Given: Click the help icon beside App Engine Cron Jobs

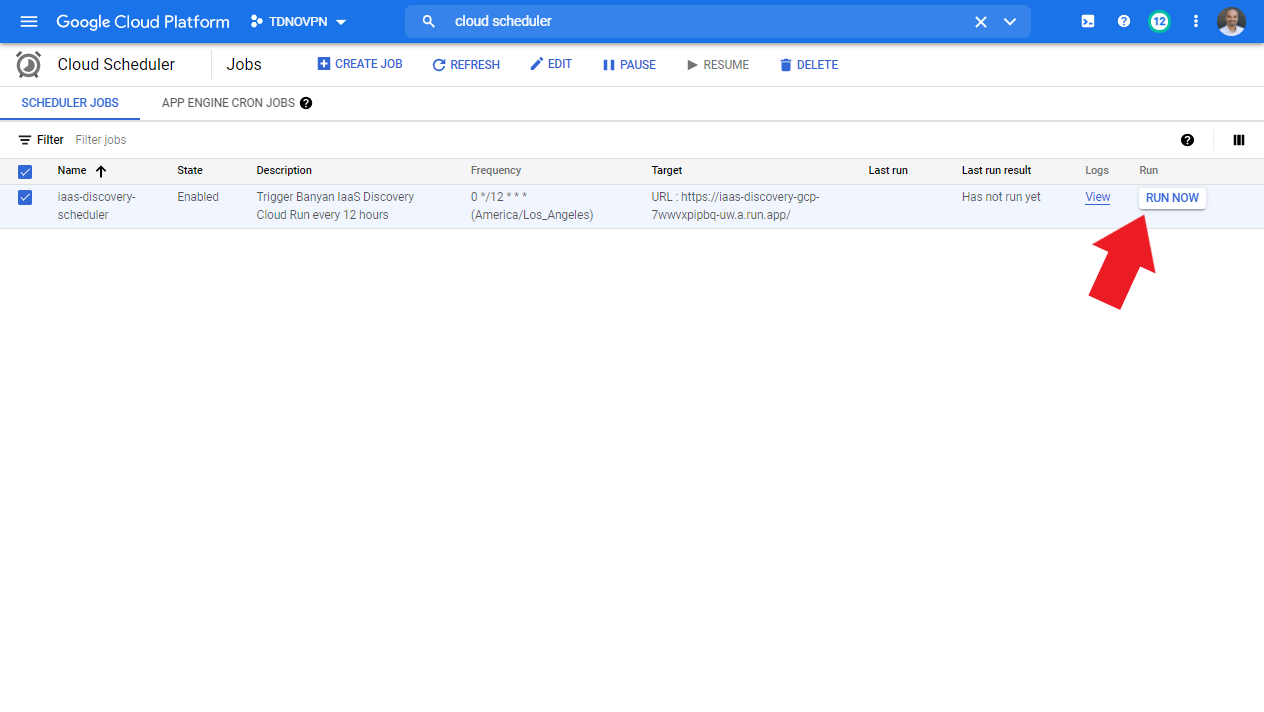Looking at the screenshot, I should pyautogui.click(x=306, y=103).
